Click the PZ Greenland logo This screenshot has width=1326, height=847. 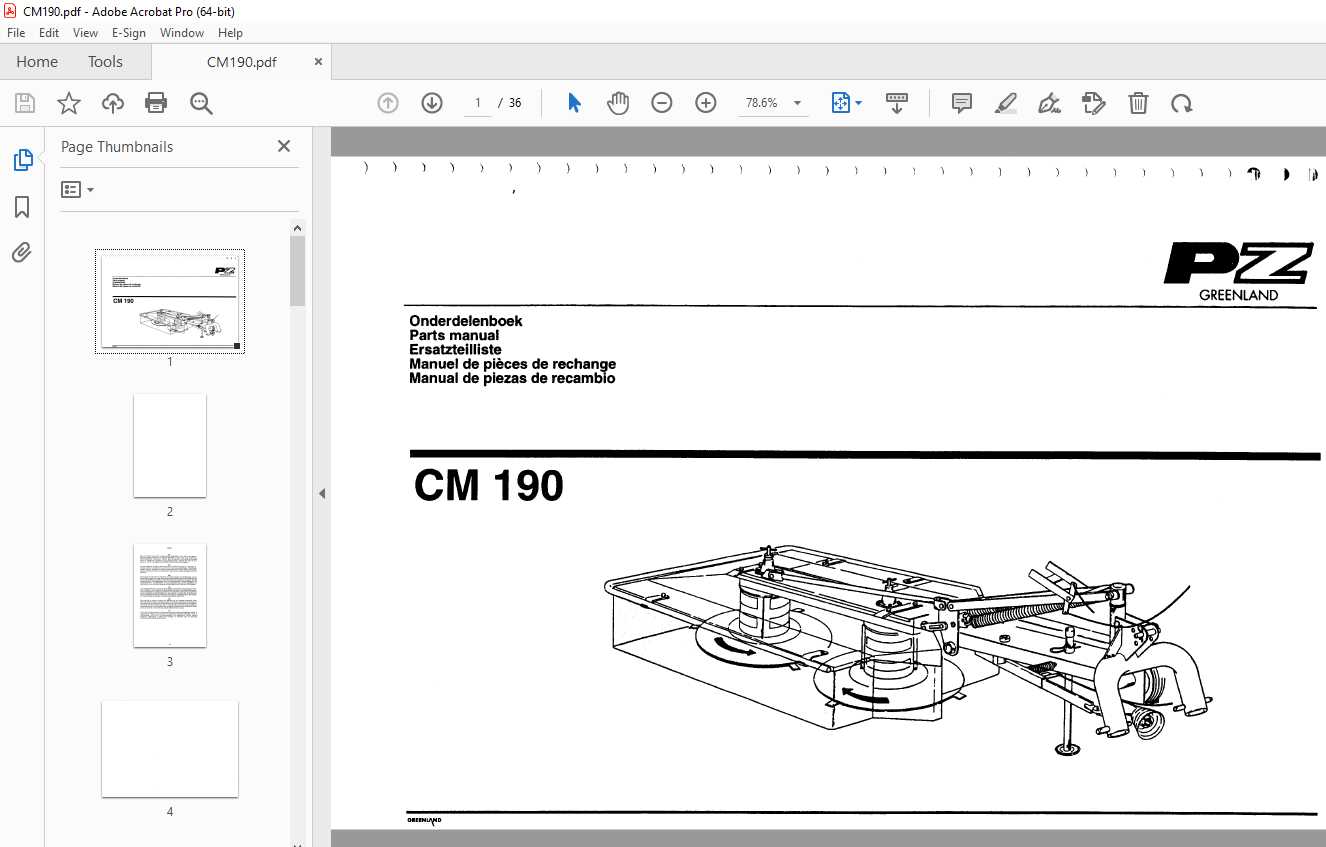point(1238,271)
